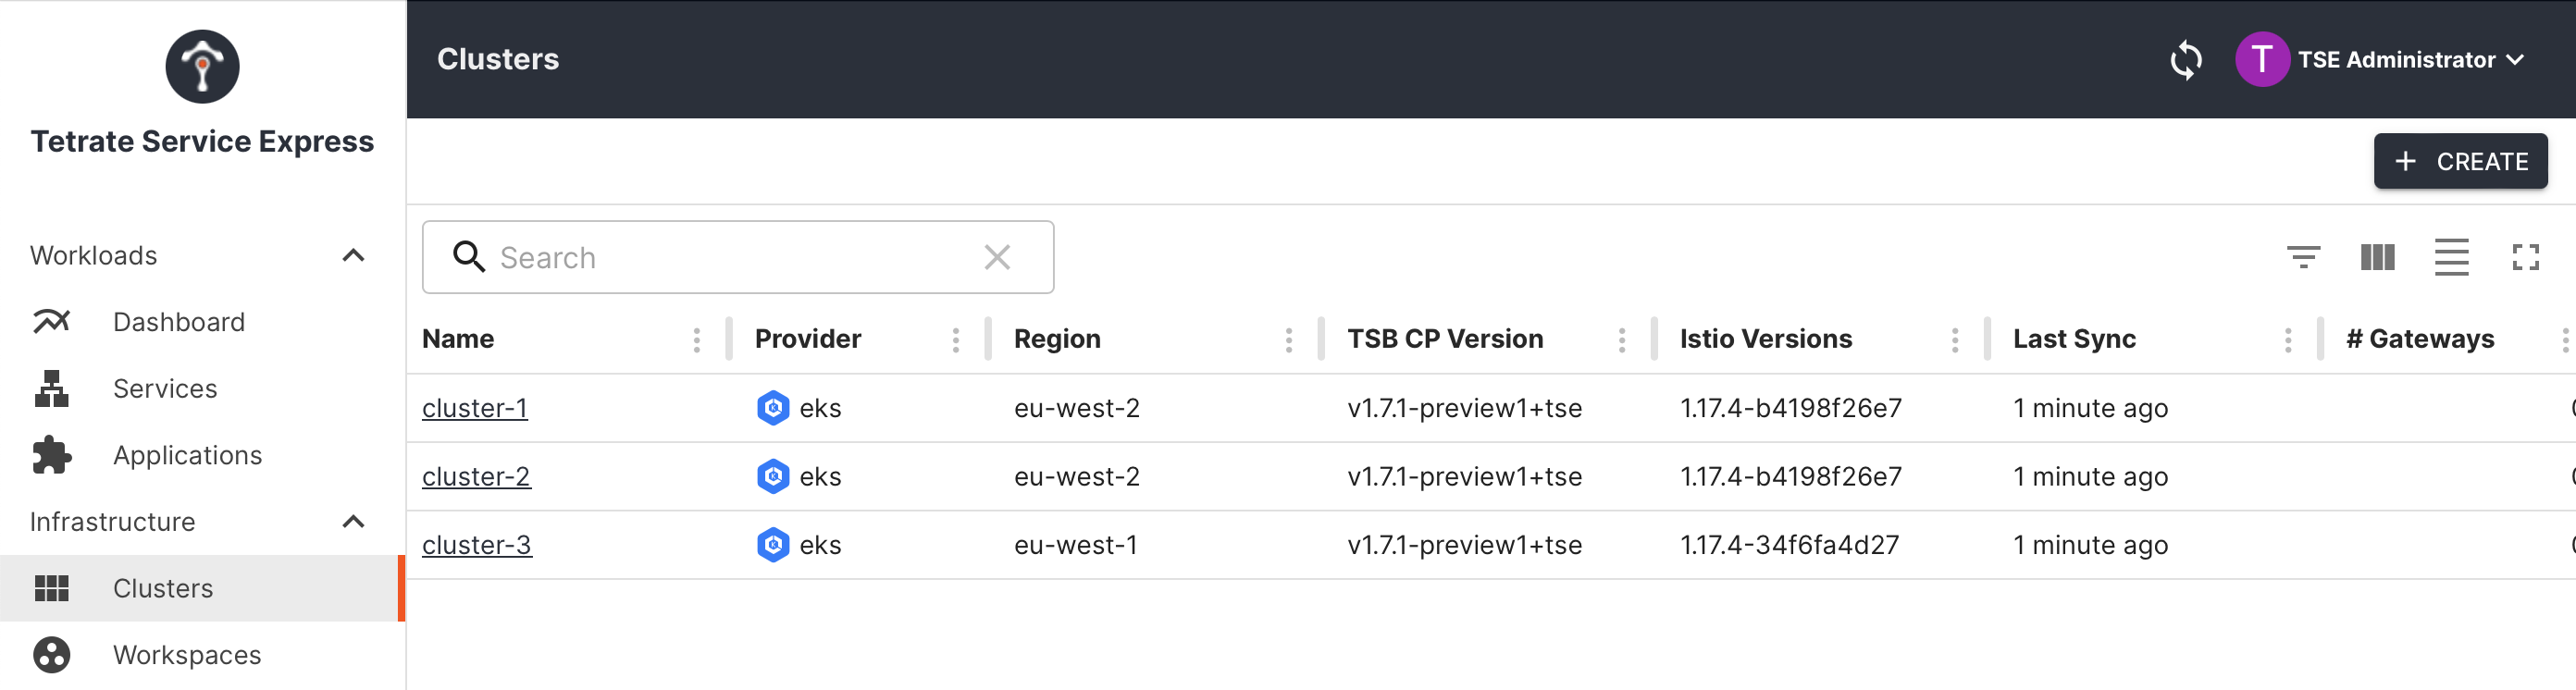2576x690 pixels.
Task: Open Dashboard in the sidebar
Action: 178,322
